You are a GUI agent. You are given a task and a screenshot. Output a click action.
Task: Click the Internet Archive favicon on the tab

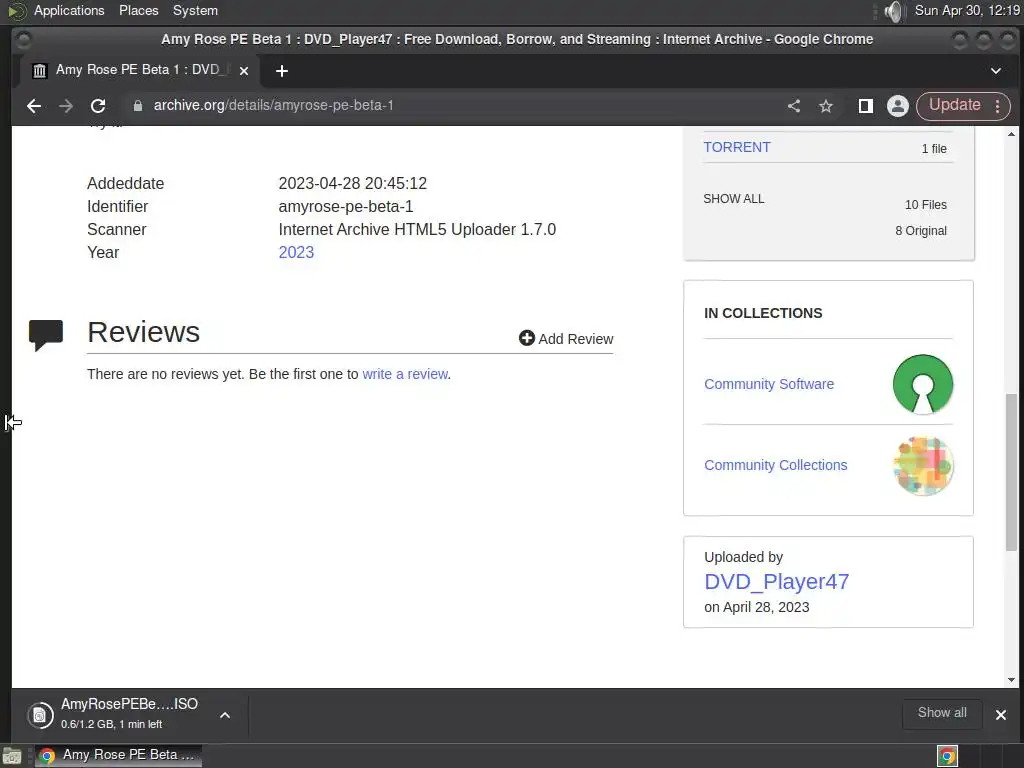[x=40, y=71]
